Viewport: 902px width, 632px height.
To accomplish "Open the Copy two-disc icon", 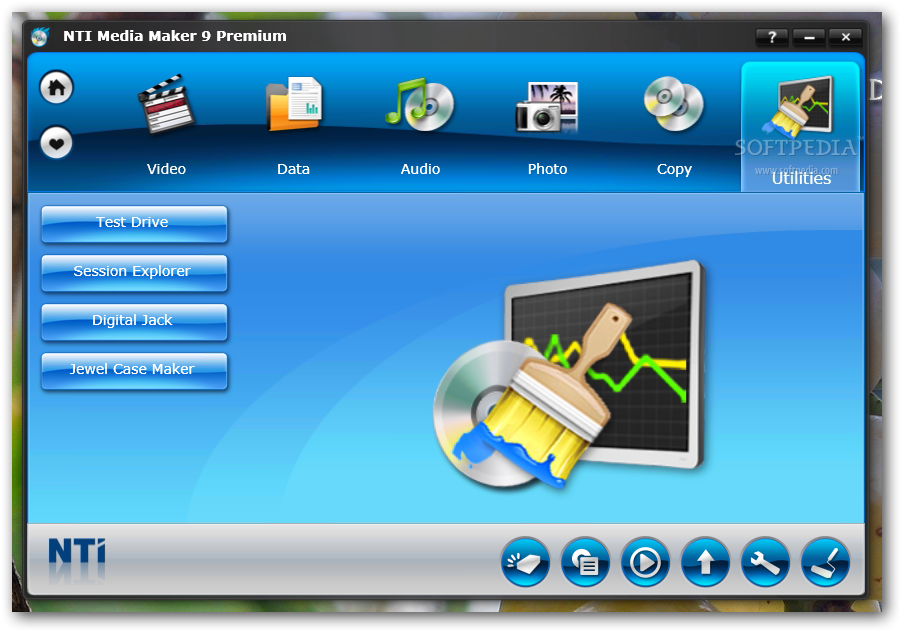I will pyautogui.click(x=674, y=104).
